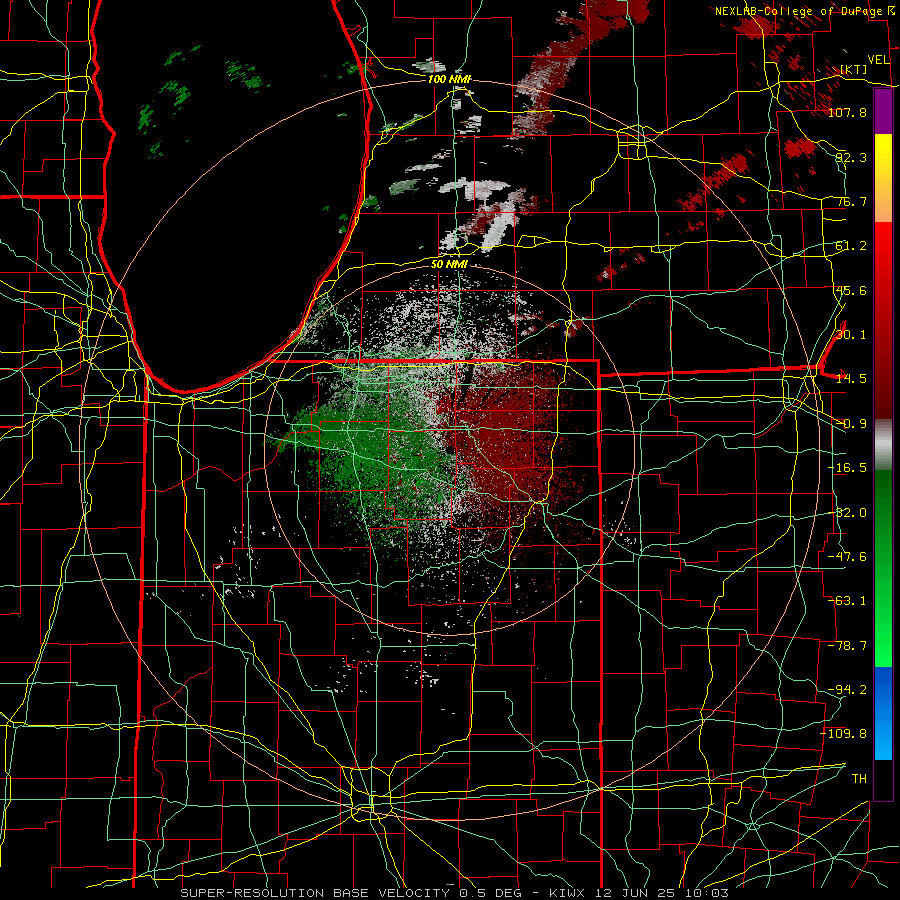
Task: Select the -0.9 value on velocity scale
Action: [851, 424]
